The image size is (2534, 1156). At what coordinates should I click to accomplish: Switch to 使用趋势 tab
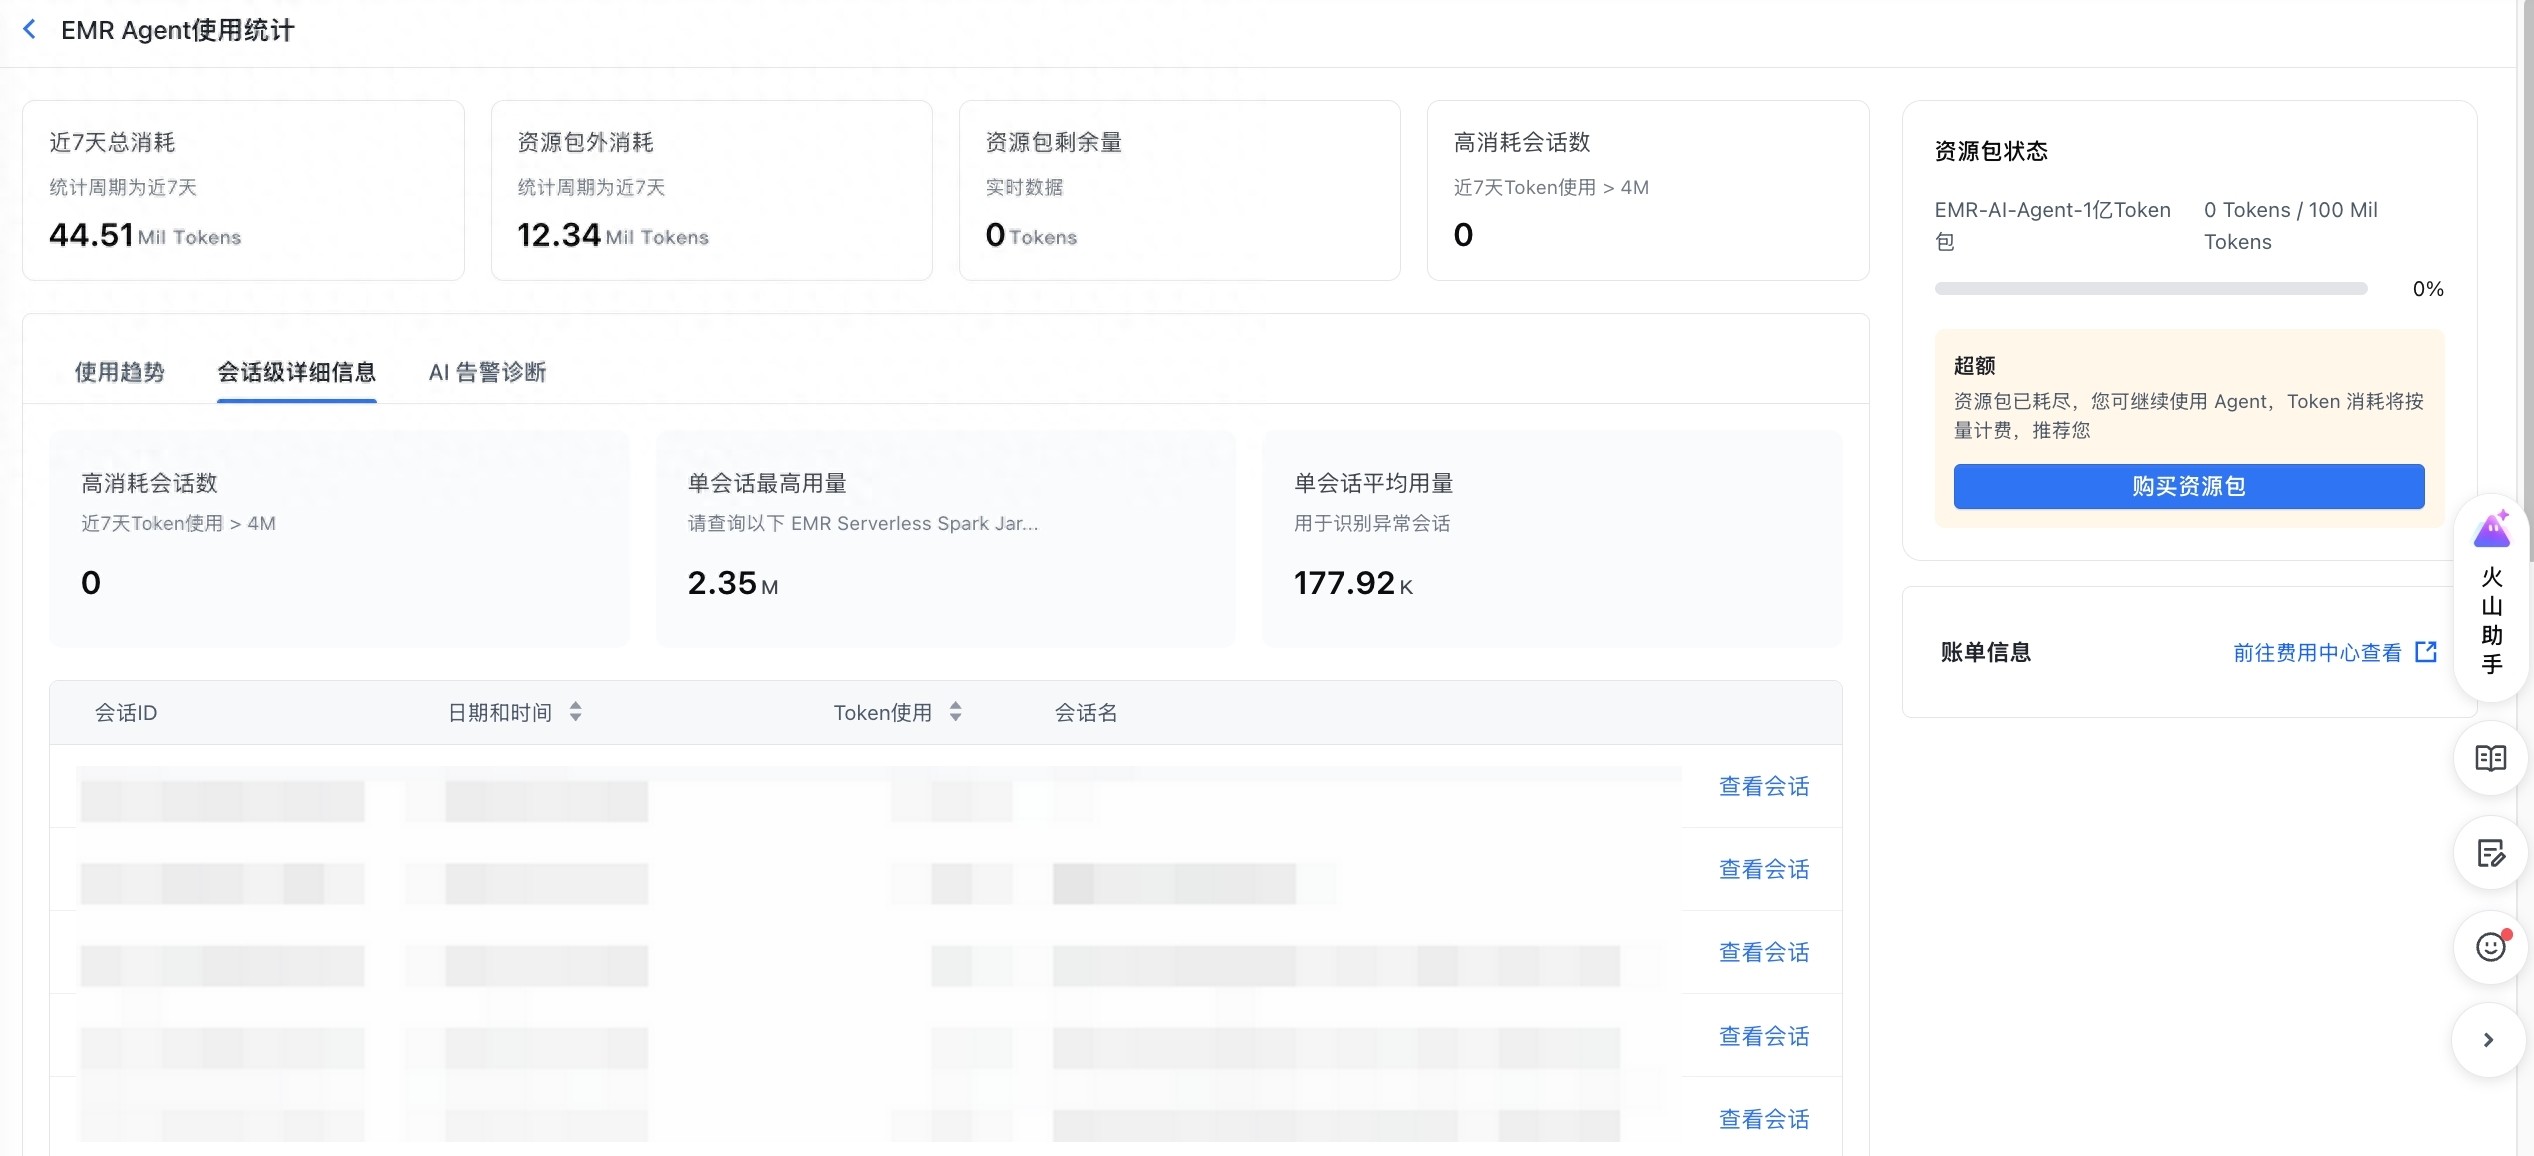120,372
